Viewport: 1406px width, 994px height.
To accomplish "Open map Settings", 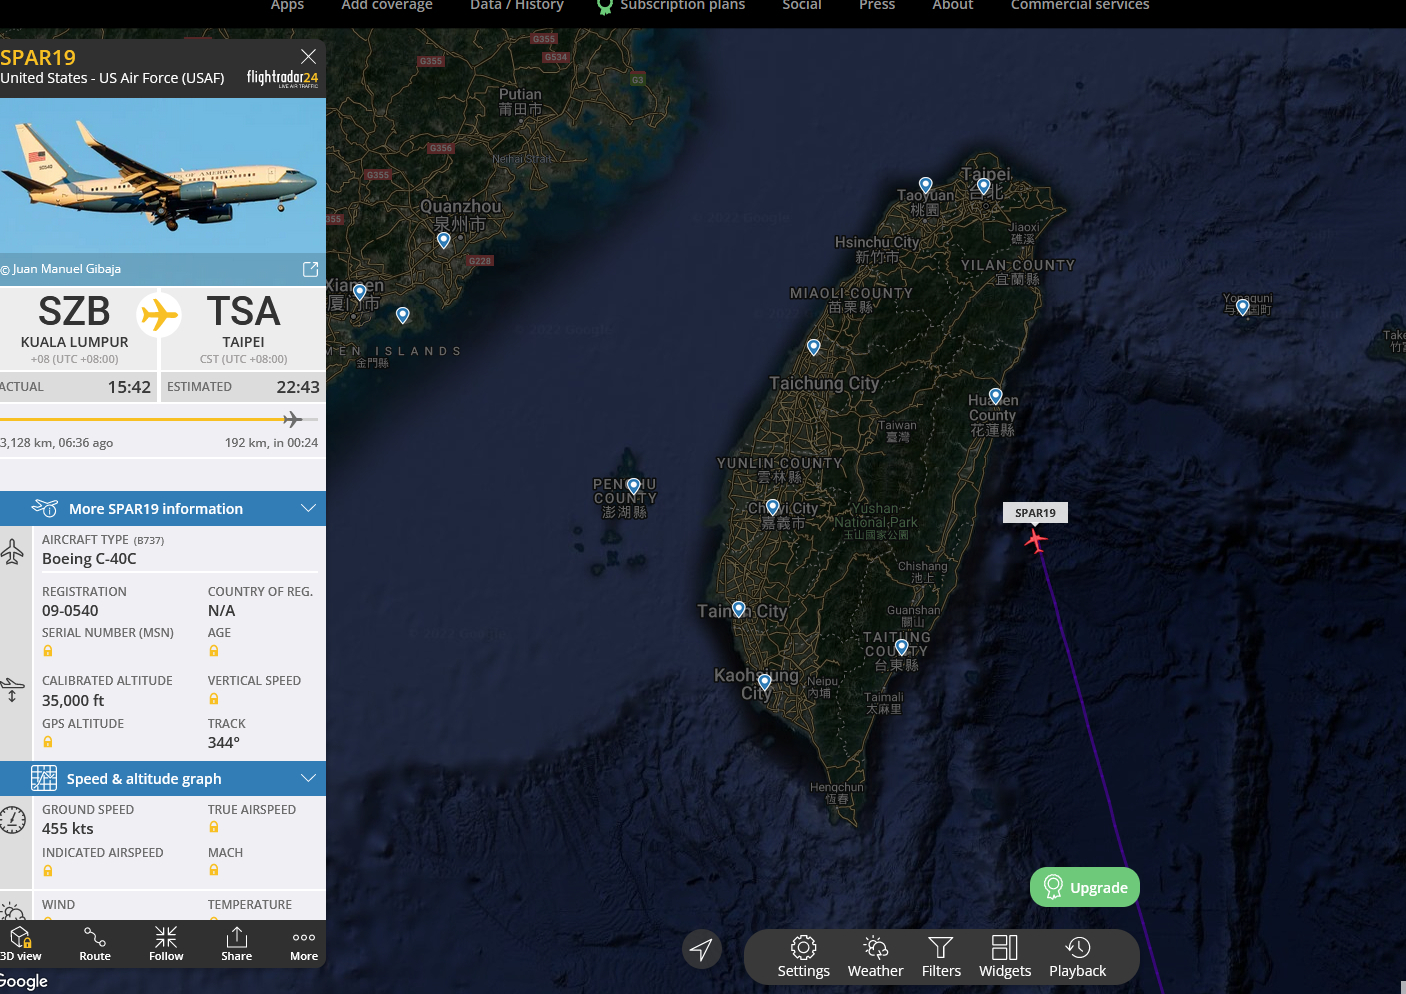I will [804, 957].
